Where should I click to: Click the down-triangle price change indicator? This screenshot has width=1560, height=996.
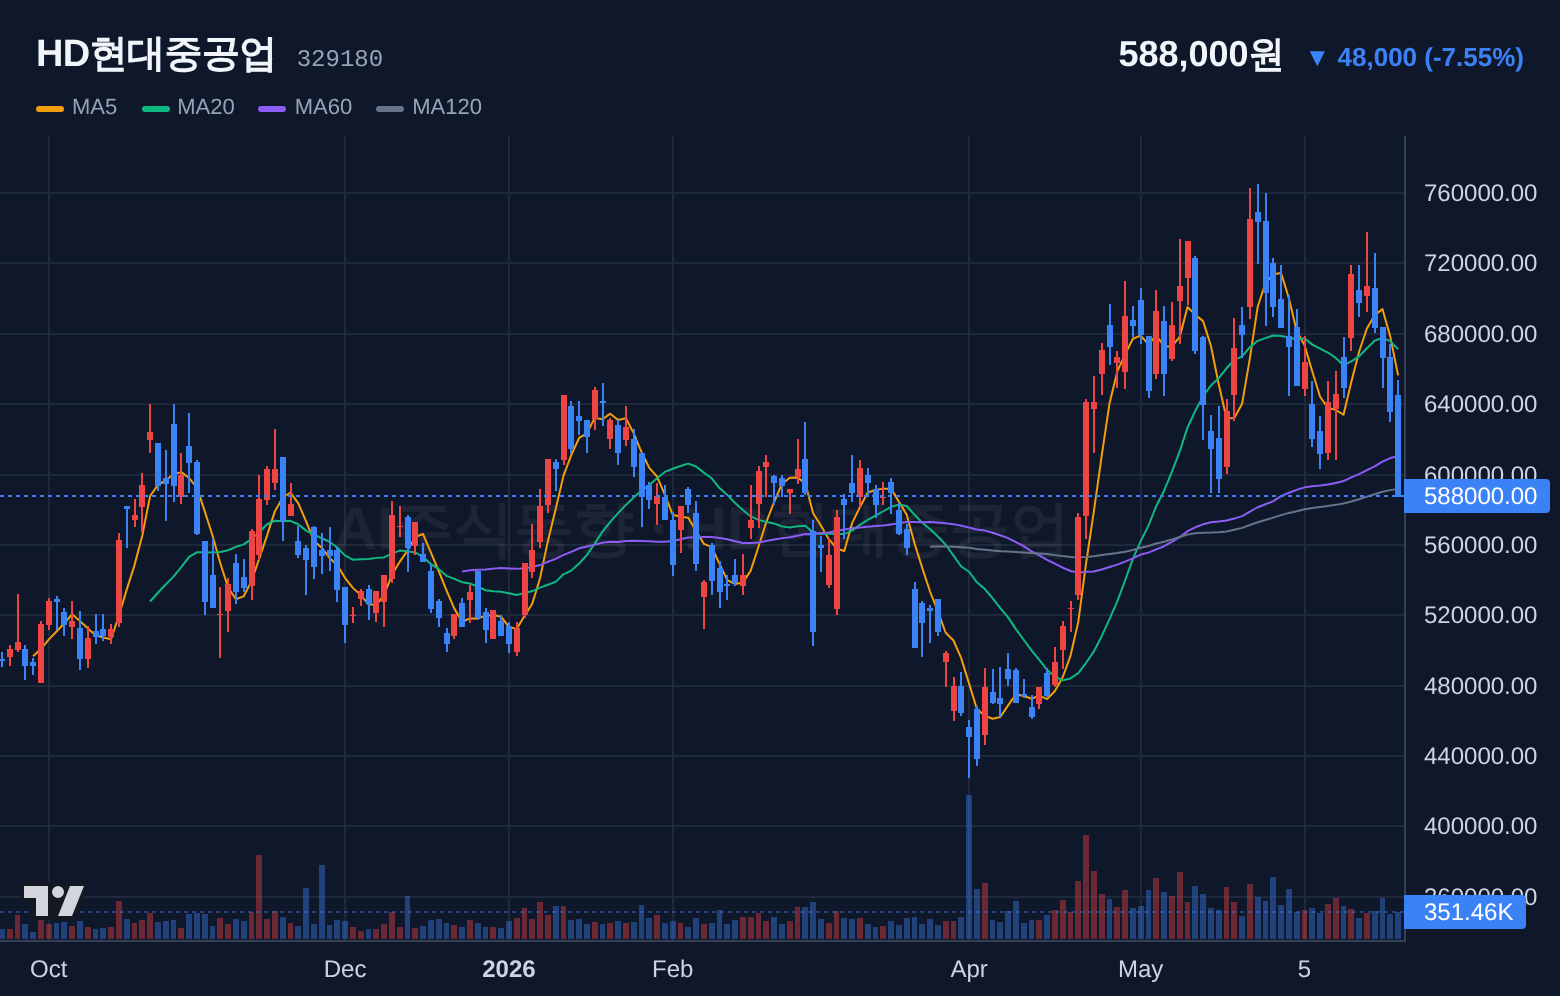(1317, 58)
